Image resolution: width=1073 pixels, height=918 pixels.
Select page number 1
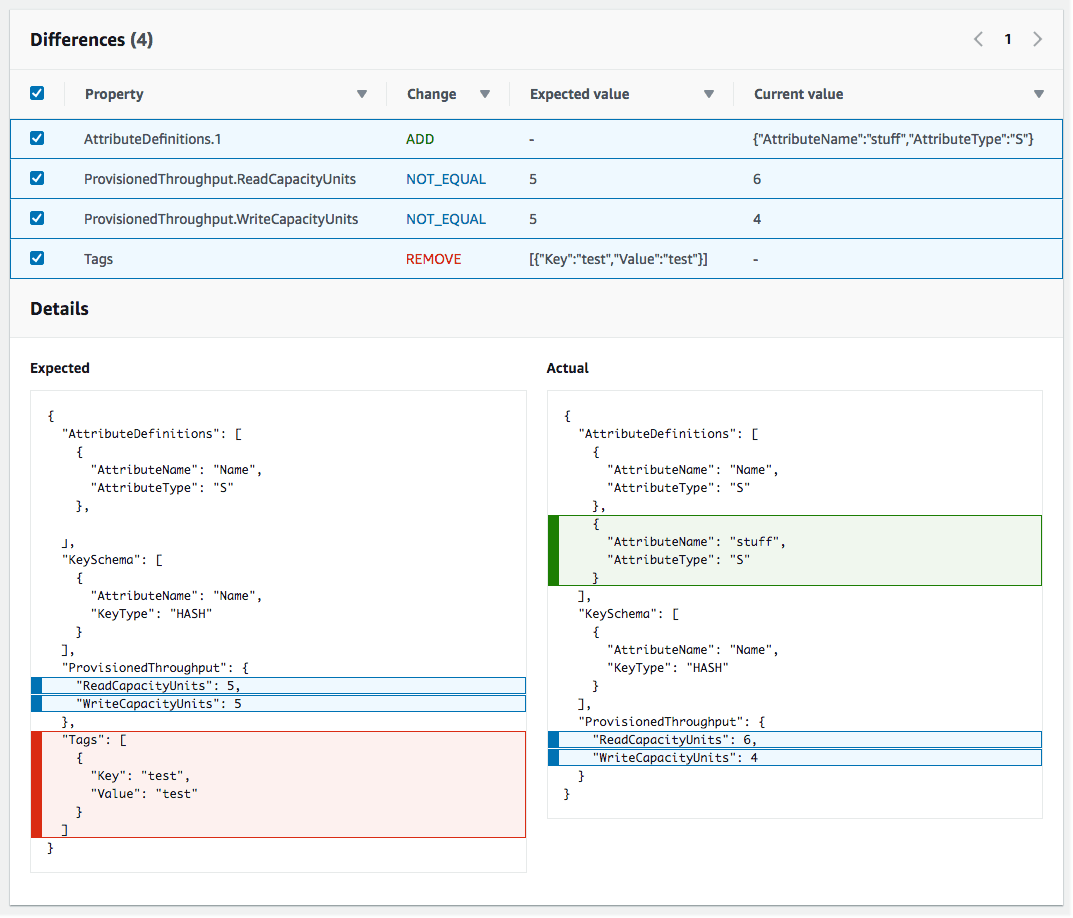pos(1007,39)
